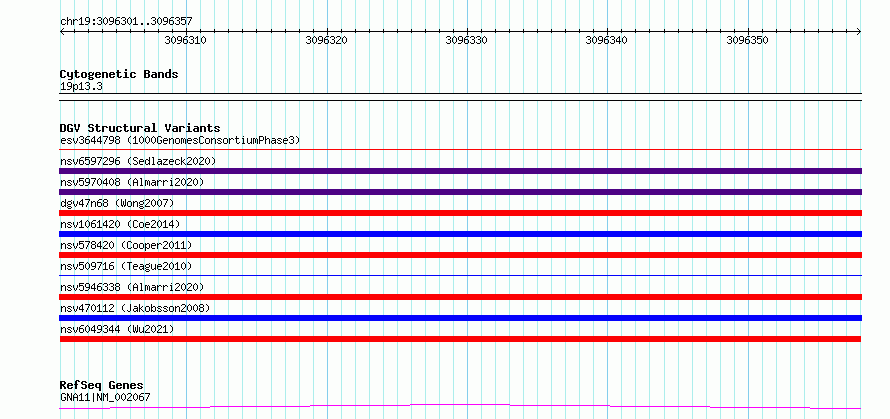Screen dimensions: 890x419
Task: Open the DGV Structural Variants track title
Action: pos(140,128)
